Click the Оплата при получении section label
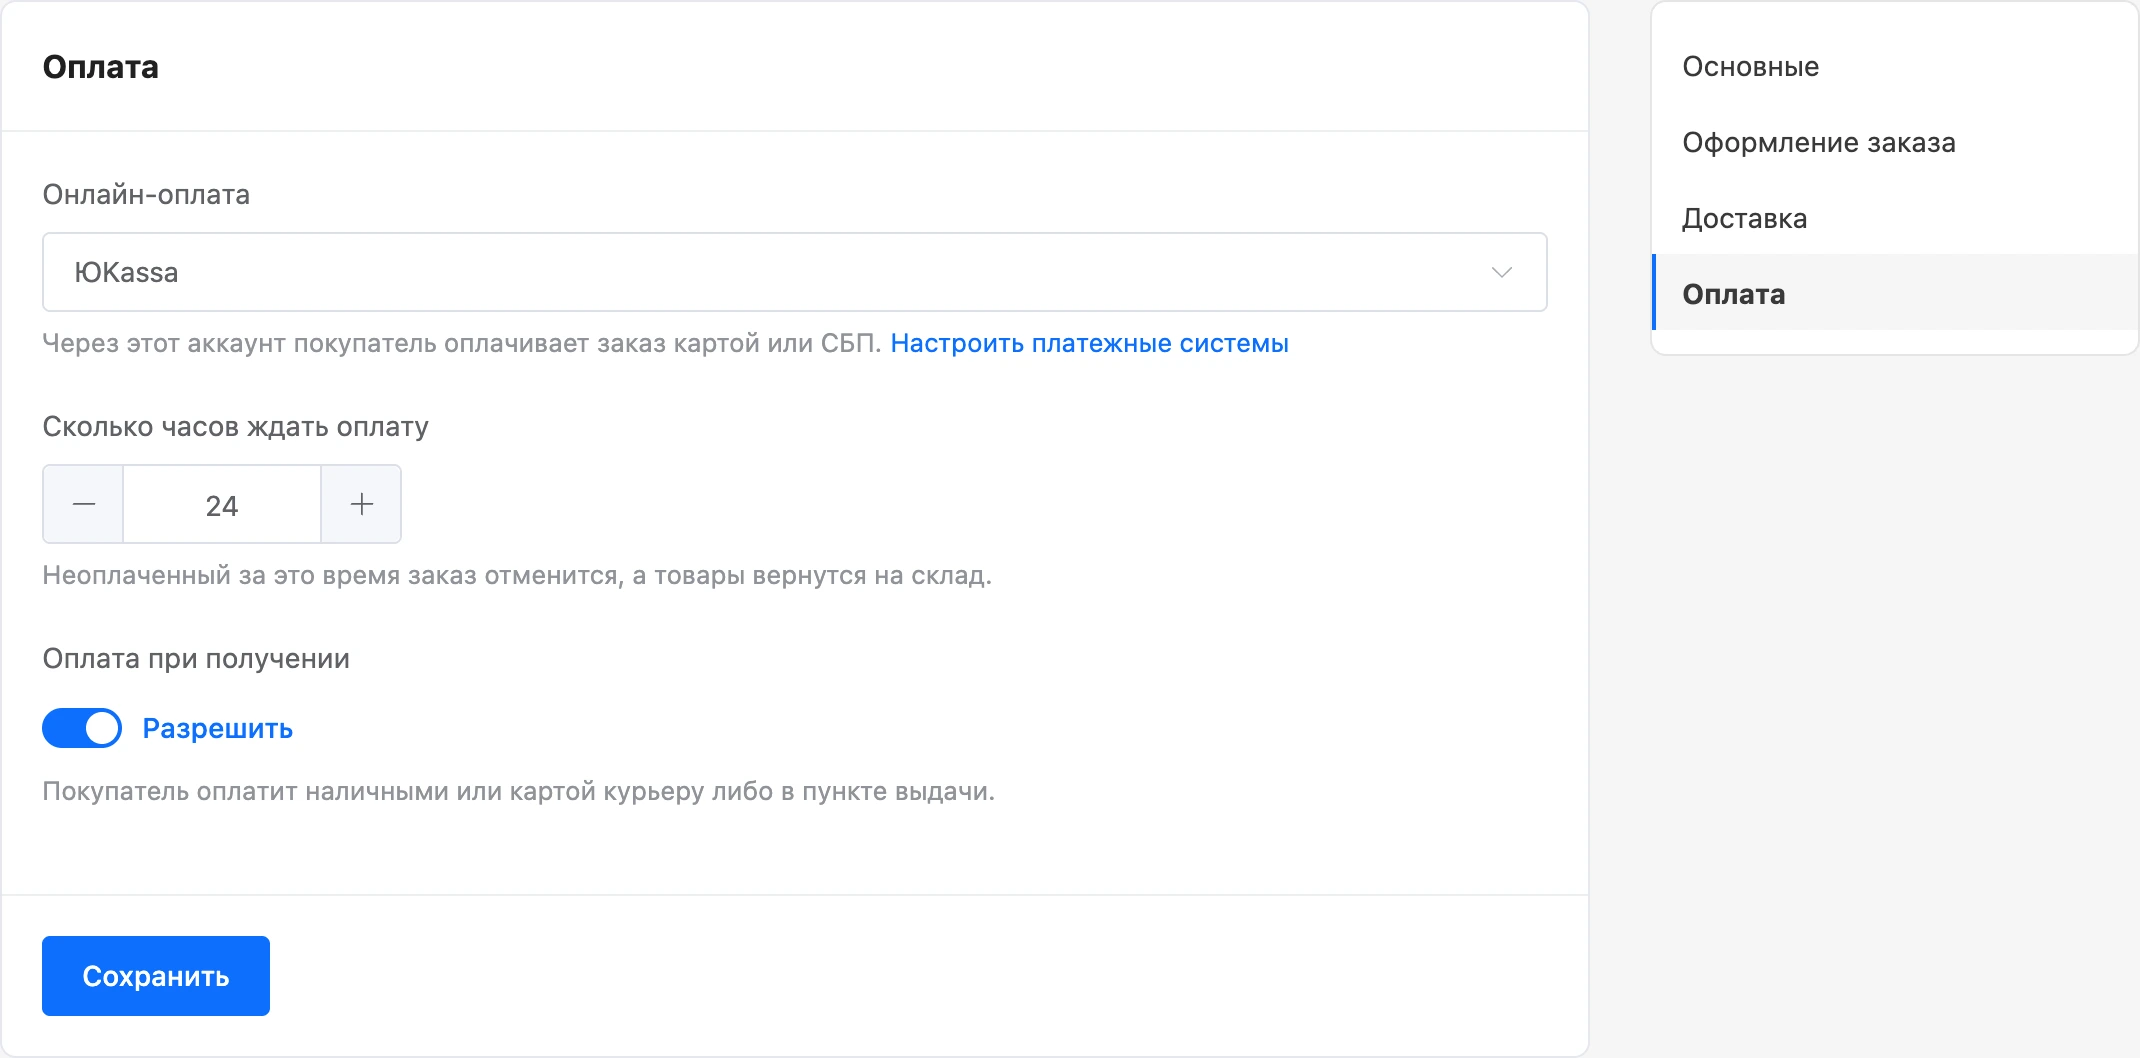The height and width of the screenshot is (1058, 2140). 196,658
